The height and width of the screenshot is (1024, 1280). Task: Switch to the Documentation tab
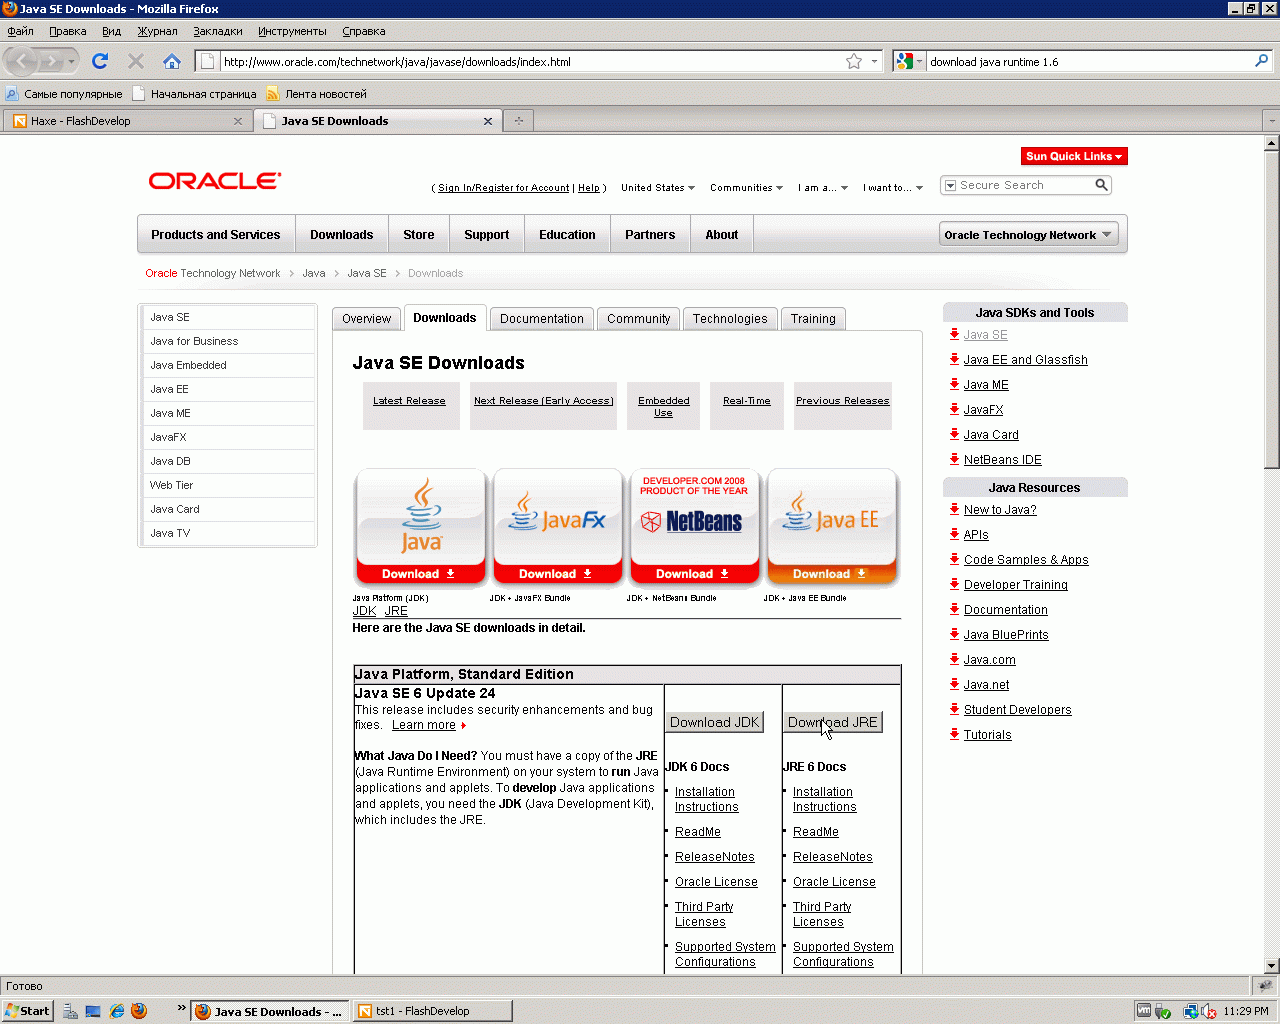[x=542, y=319]
